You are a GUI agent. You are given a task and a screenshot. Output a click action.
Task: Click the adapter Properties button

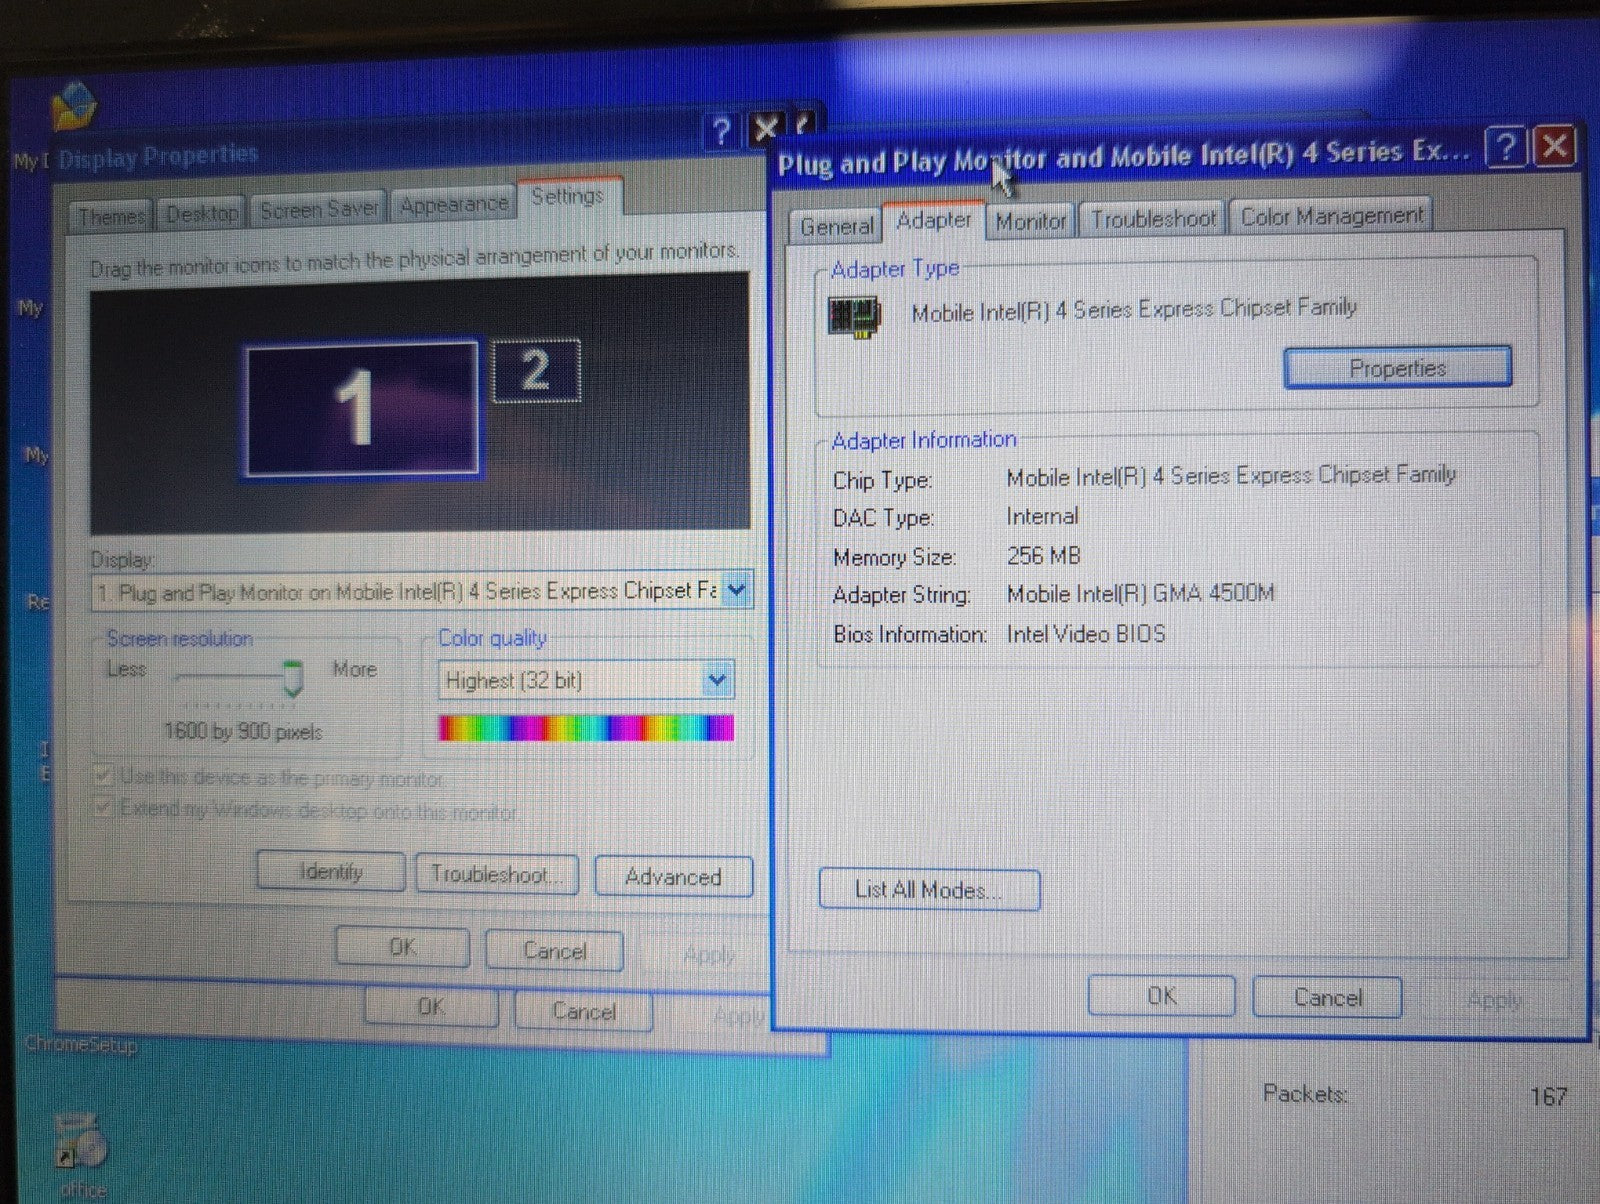pyautogui.click(x=1397, y=368)
